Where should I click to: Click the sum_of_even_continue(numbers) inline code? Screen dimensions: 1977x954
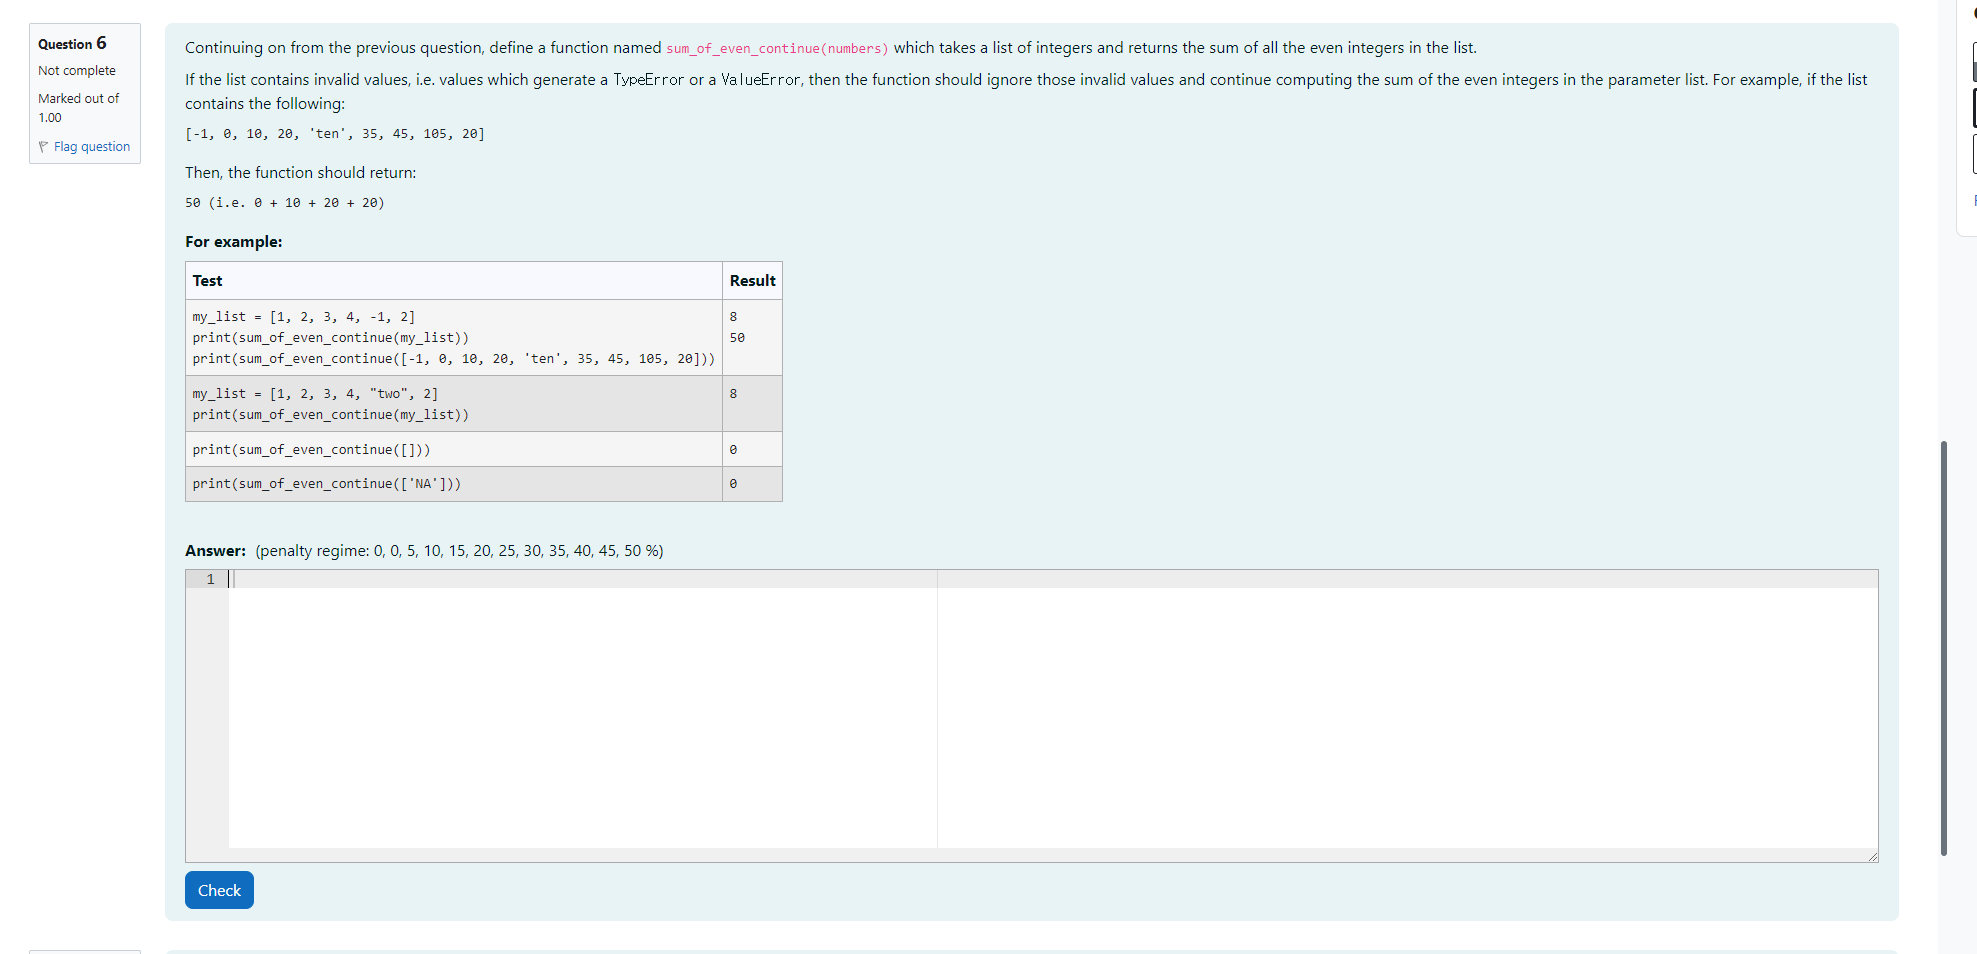775,48
